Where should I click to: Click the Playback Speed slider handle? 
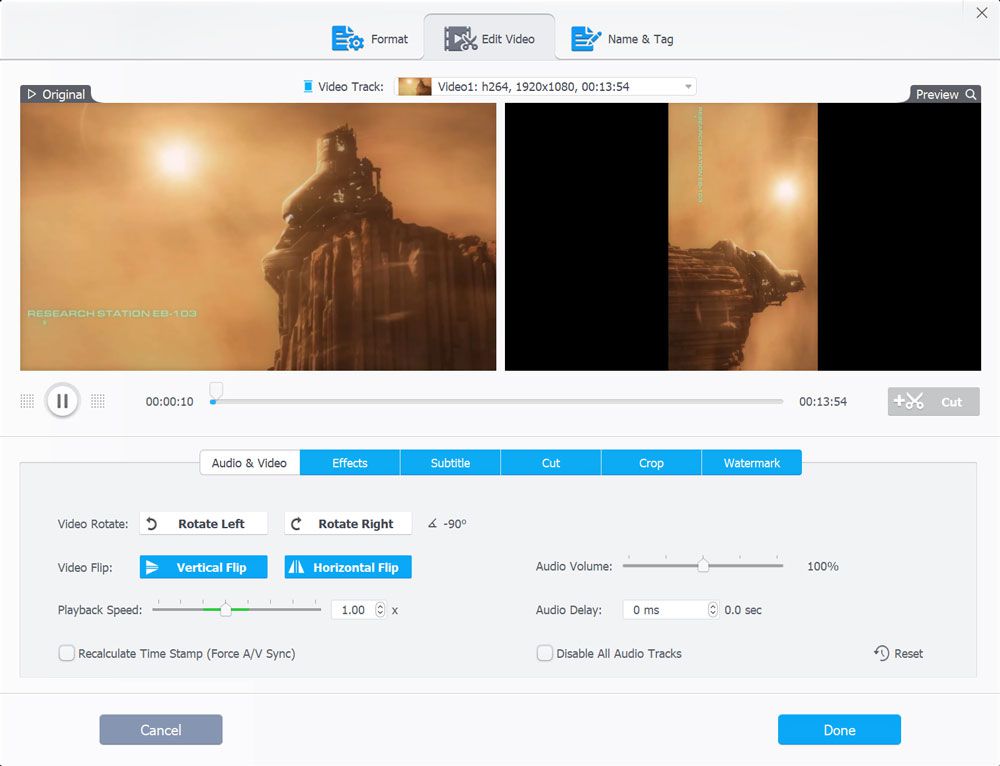coord(226,610)
